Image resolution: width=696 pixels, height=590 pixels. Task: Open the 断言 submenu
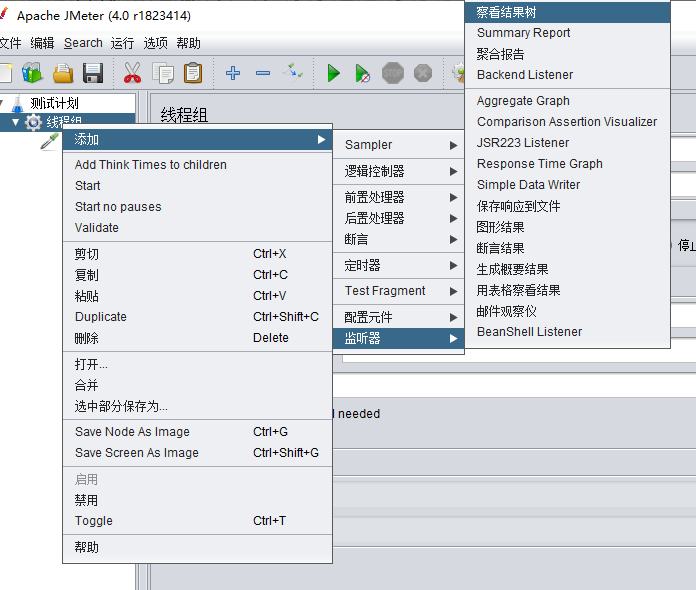click(399, 239)
